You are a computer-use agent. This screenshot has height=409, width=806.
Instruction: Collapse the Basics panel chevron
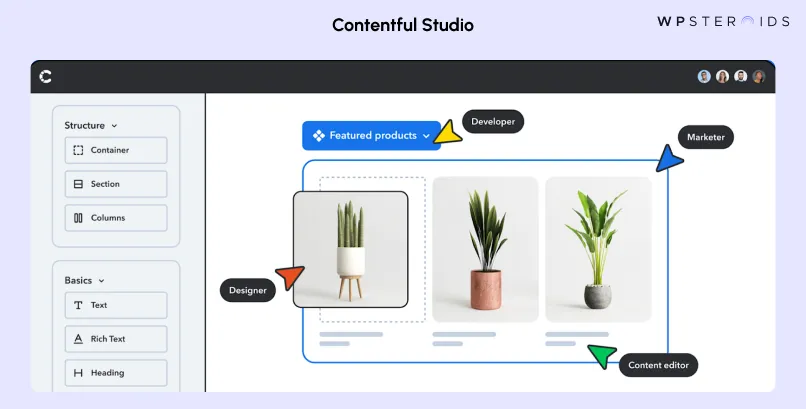point(101,281)
